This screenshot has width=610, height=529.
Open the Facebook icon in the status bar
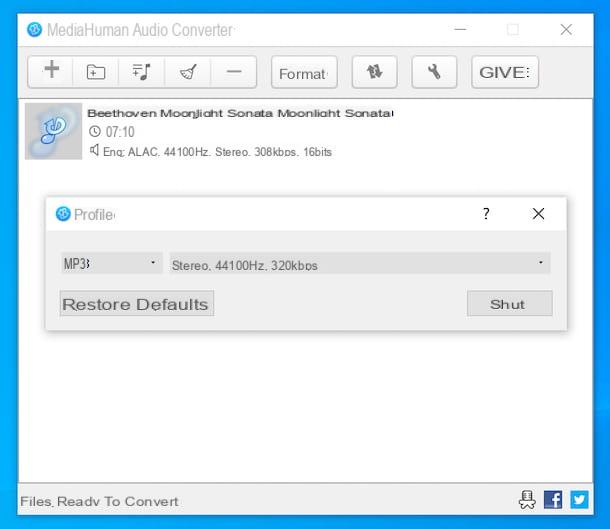click(x=553, y=500)
